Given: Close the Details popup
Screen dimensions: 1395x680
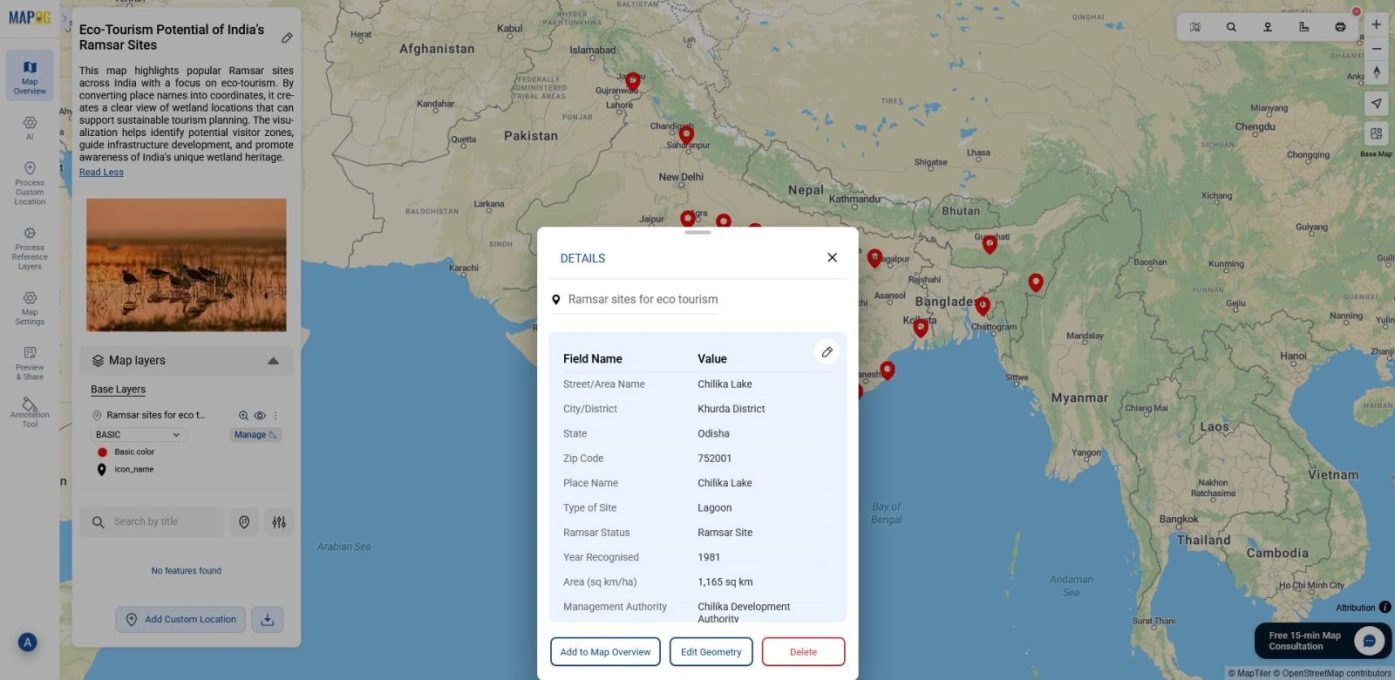Looking at the screenshot, I should coord(832,258).
